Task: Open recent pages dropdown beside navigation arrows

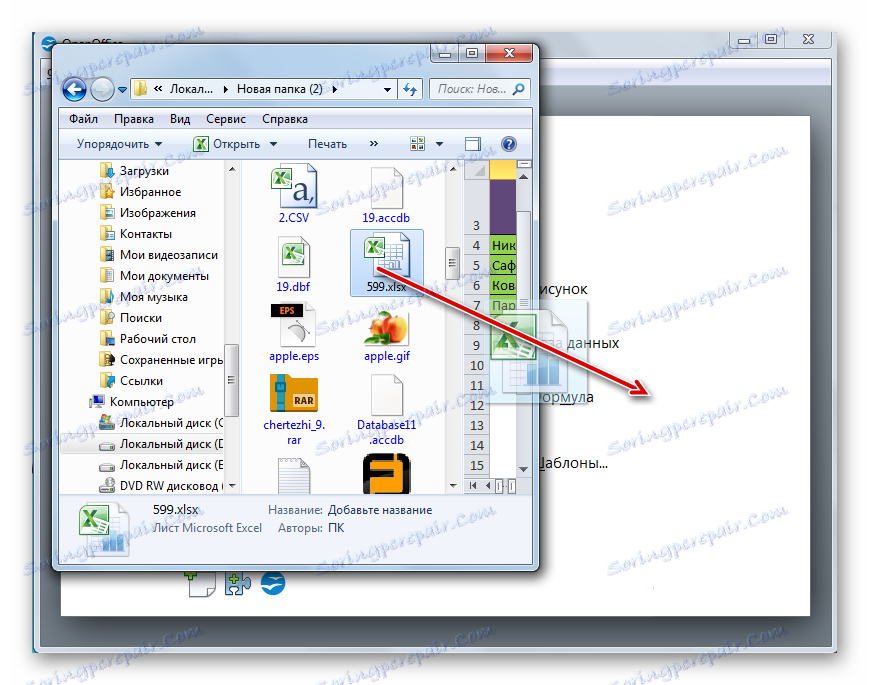Action: point(122,89)
